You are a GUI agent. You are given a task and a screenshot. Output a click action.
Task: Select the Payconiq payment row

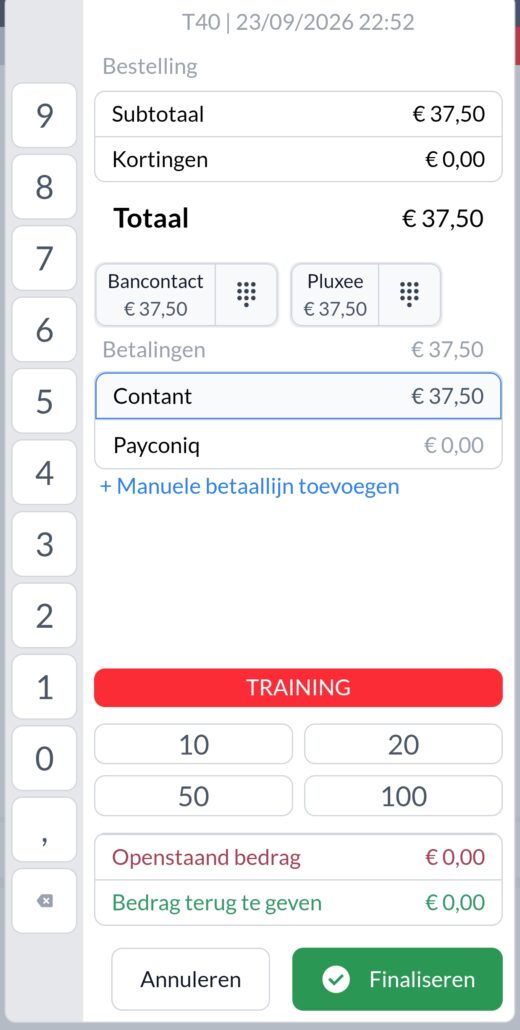click(x=299, y=445)
